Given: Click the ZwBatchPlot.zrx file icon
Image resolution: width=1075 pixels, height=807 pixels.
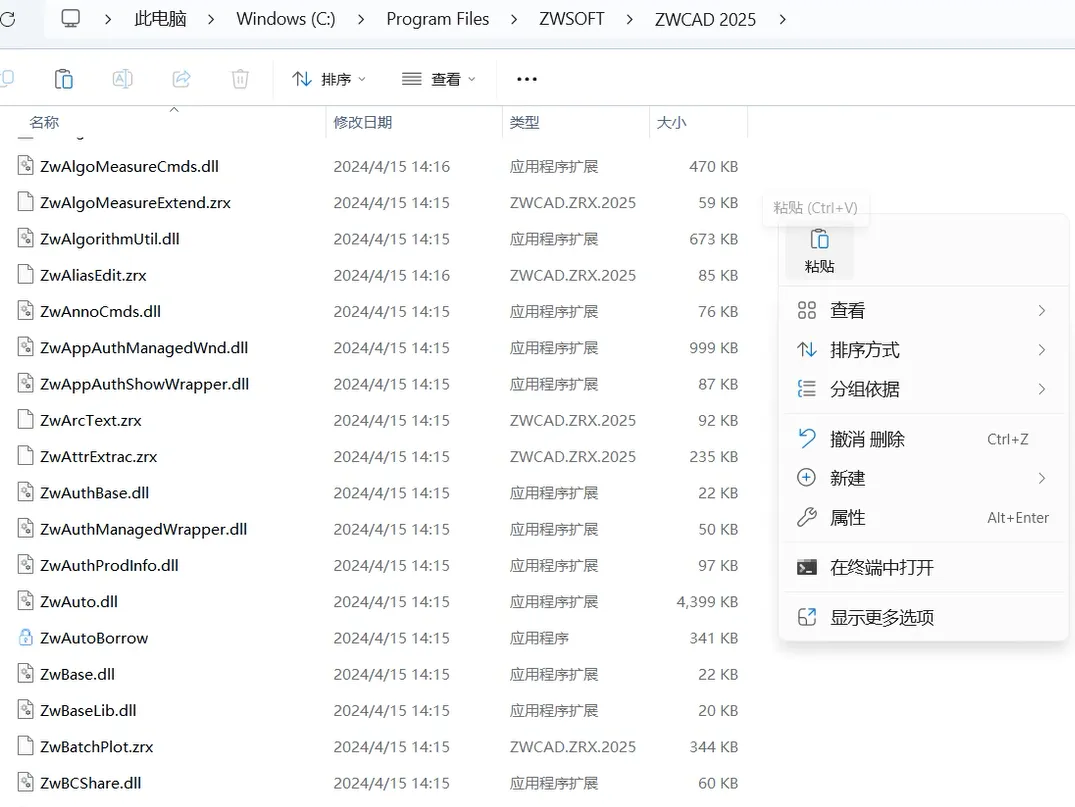Looking at the screenshot, I should point(25,747).
